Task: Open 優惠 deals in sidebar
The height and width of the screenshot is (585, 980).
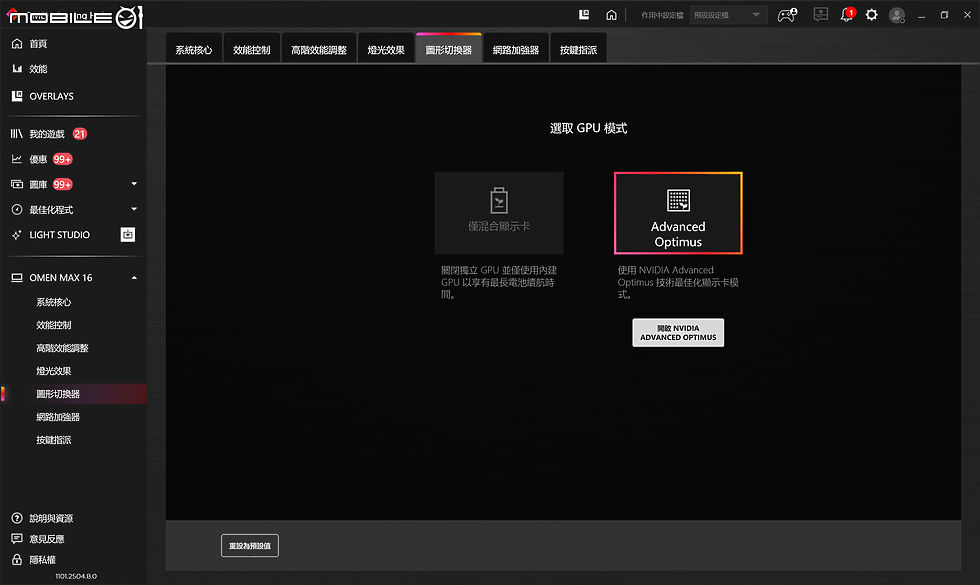Action: 38,159
